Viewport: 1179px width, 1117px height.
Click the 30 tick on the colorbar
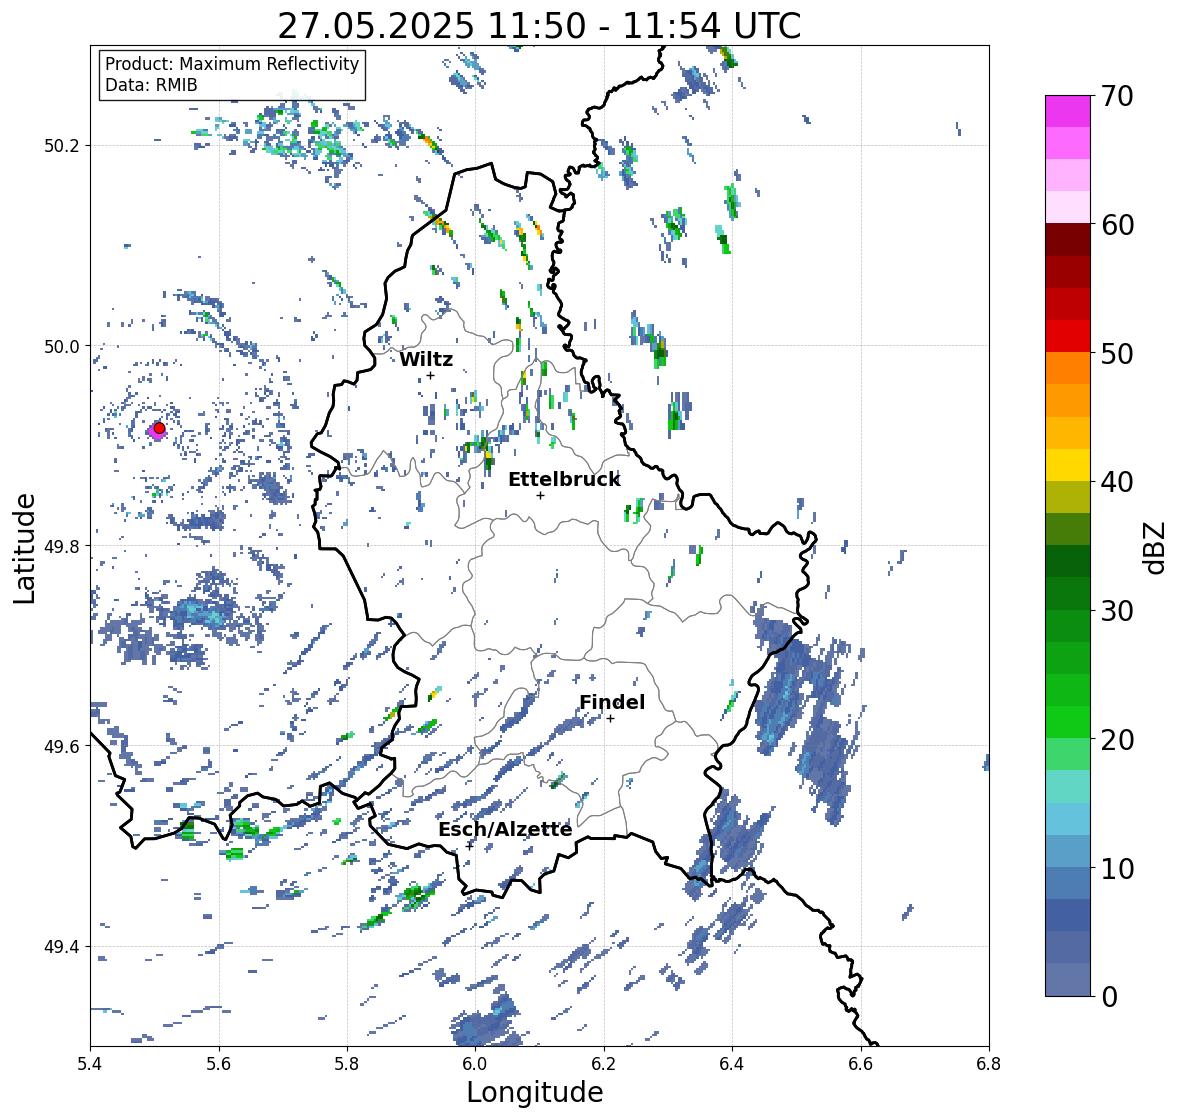pos(1117,611)
